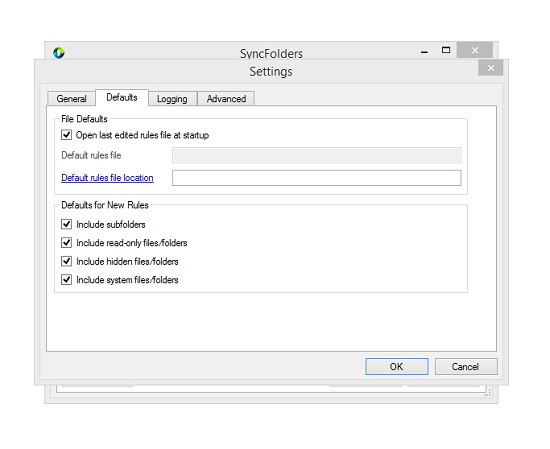Click the disabled Default rules file field

317,155
